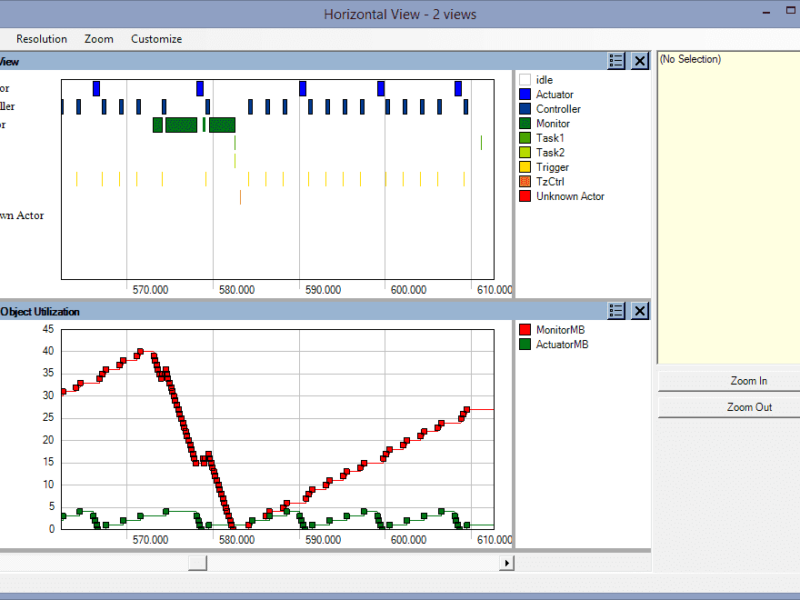800x600 pixels.
Task: Close the Timeline View pane
Action: pos(640,60)
